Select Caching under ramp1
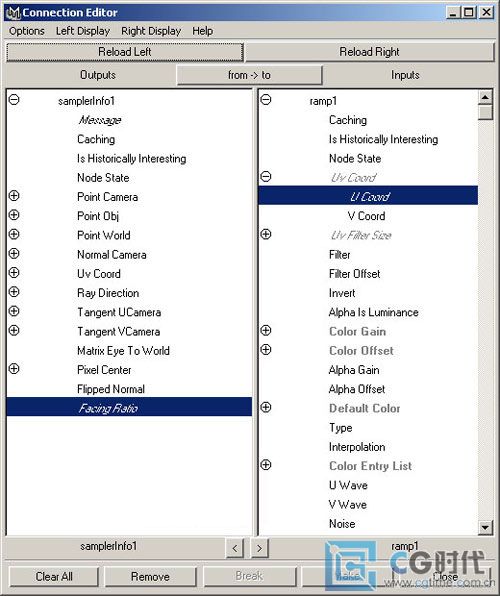 (x=348, y=120)
